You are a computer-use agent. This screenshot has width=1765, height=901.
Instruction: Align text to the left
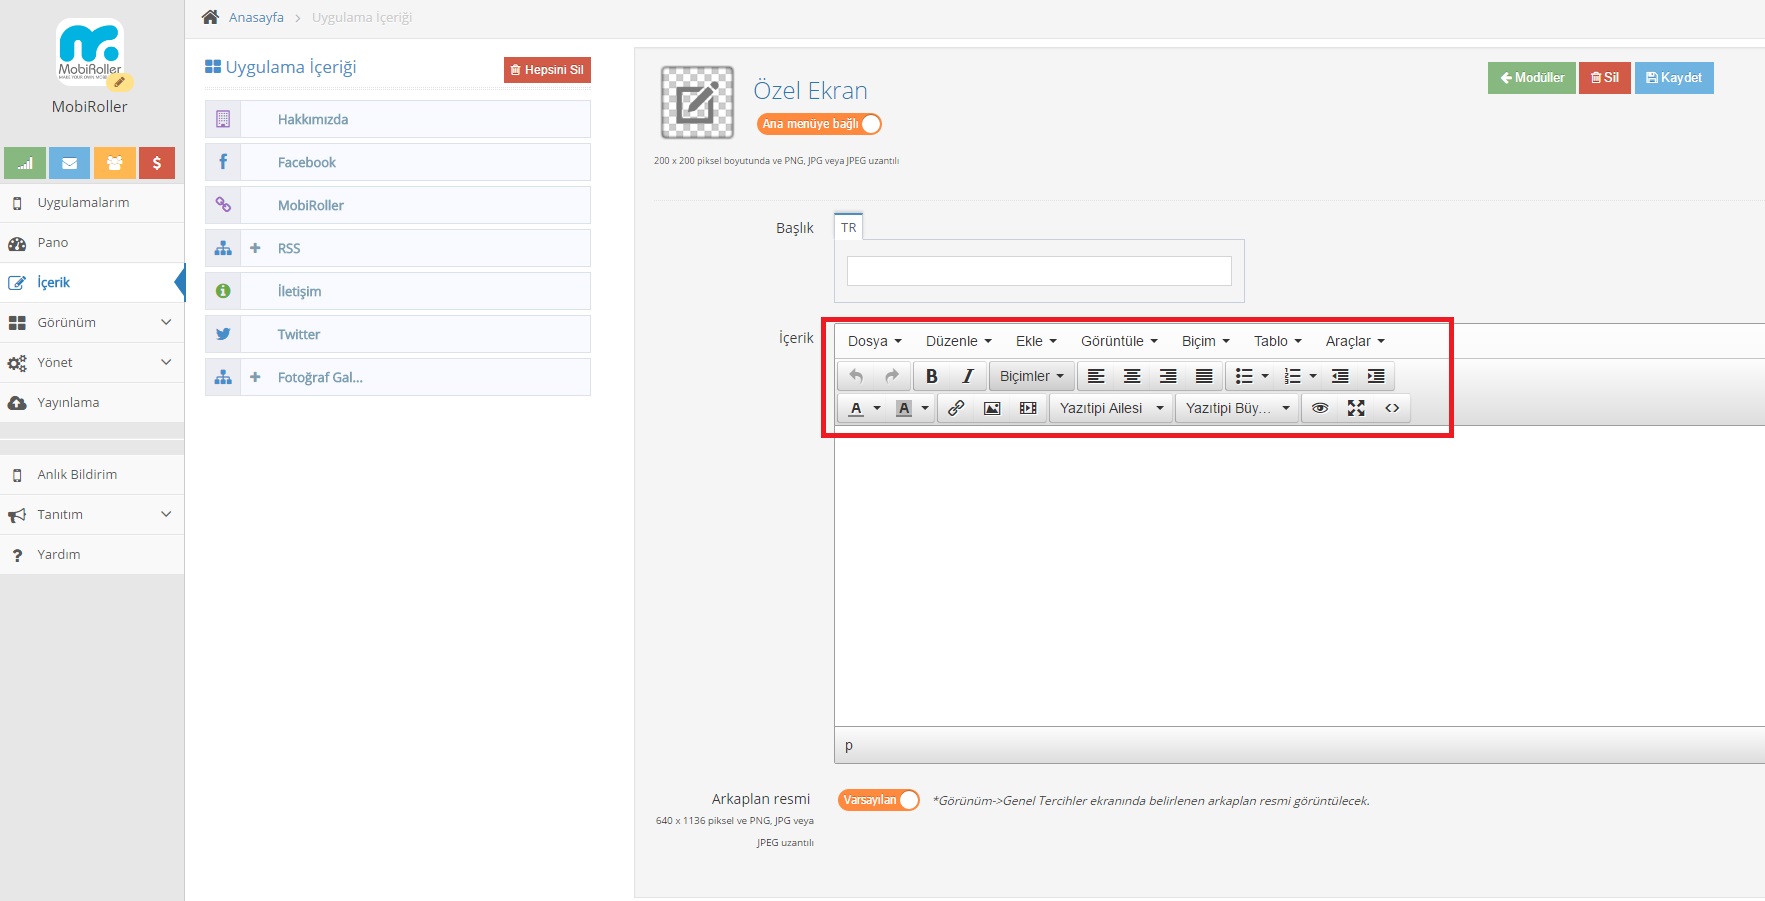1096,376
